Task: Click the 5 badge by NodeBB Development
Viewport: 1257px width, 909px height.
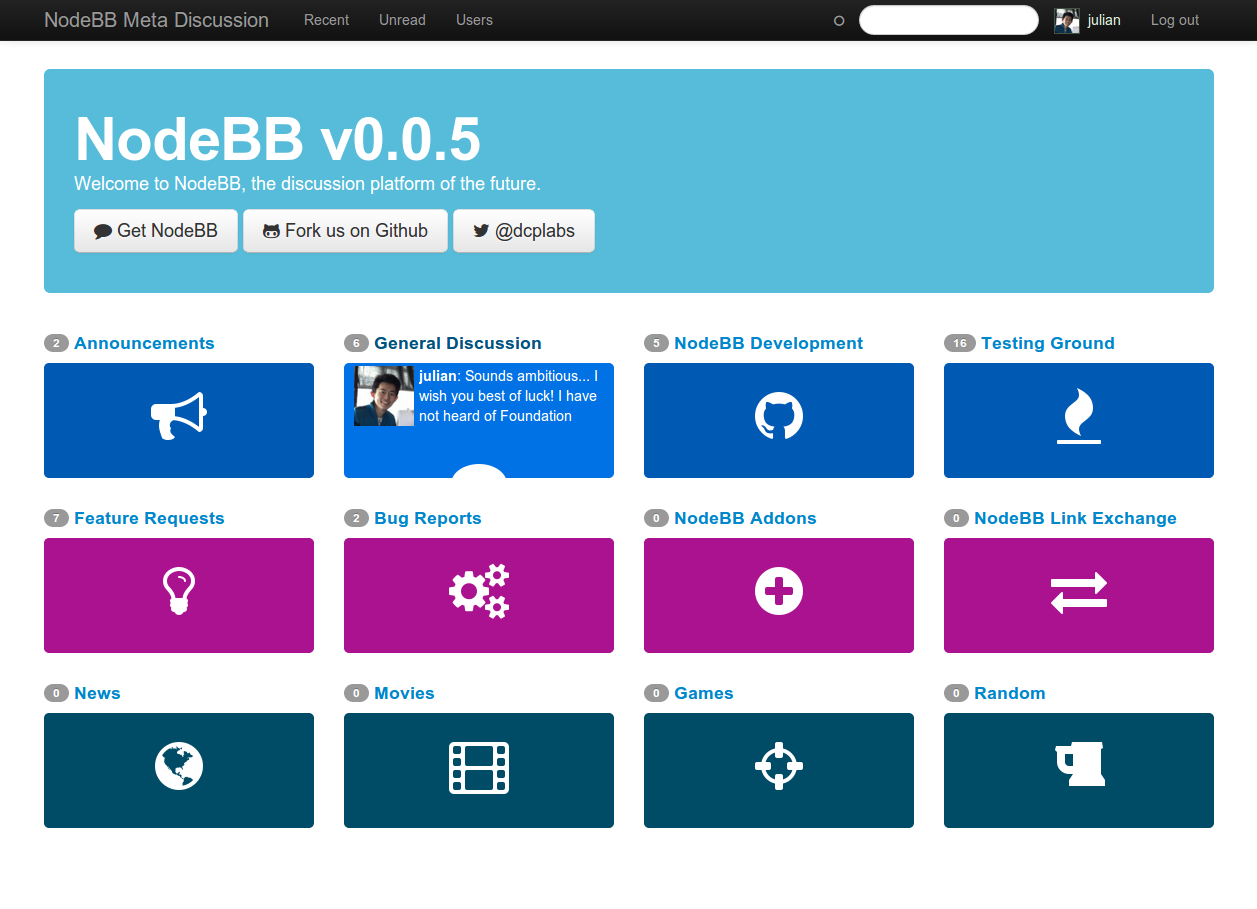Action: (x=656, y=343)
